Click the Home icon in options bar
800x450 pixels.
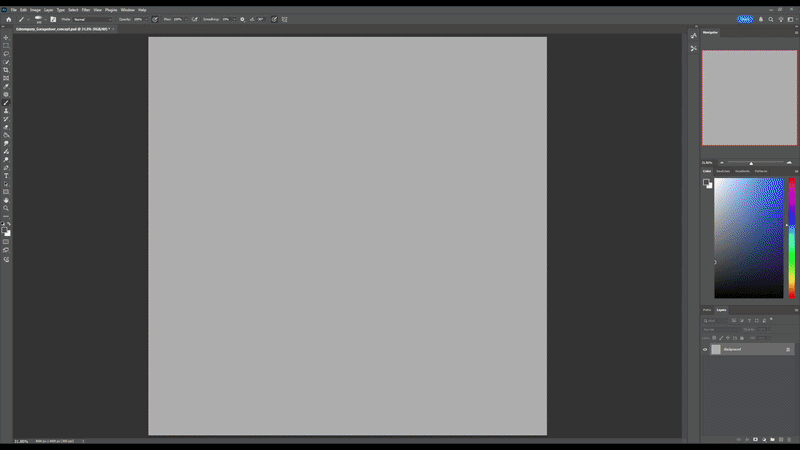pyautogui.click(x=9, y=19)
